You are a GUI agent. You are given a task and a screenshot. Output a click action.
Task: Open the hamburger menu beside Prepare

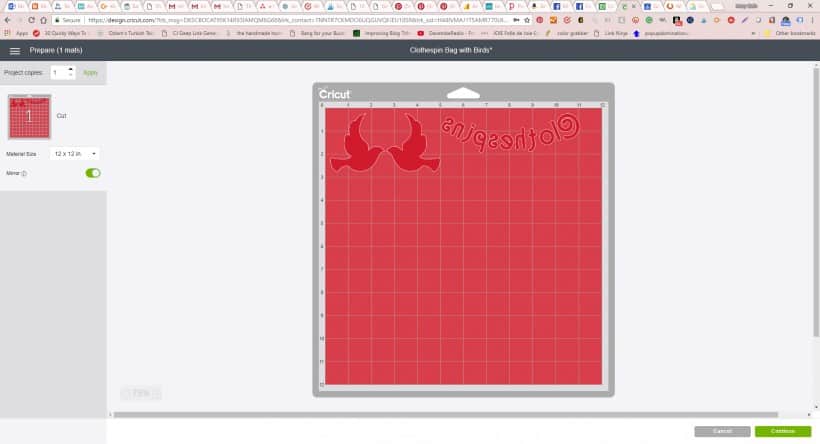15,51
